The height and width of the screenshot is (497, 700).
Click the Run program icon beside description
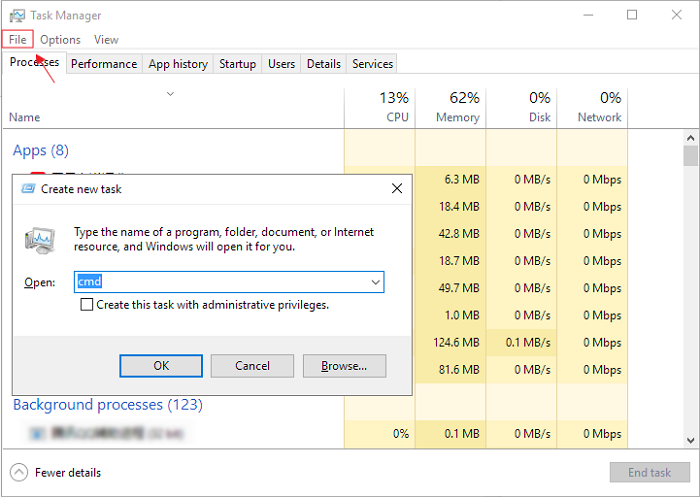point(41,240)
